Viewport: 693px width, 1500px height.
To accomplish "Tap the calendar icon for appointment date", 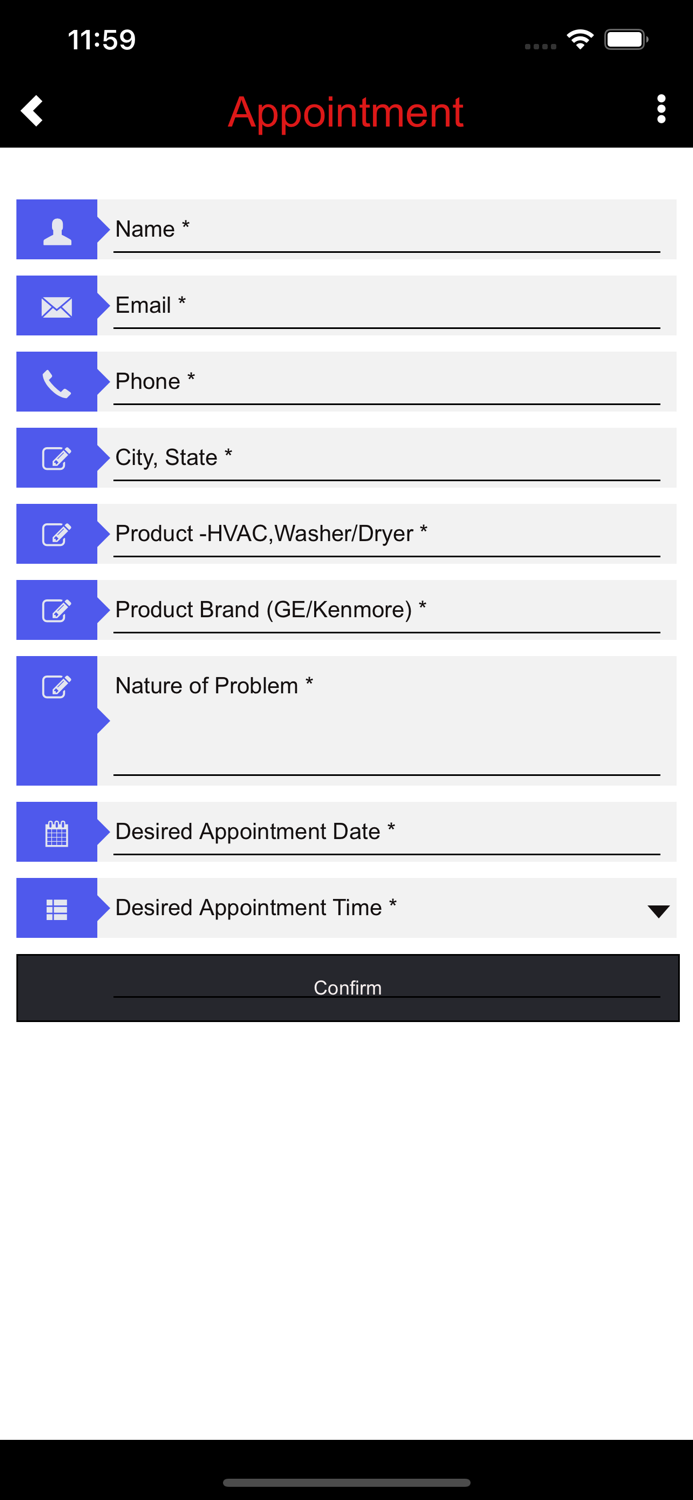I will (x=57, y=833).
